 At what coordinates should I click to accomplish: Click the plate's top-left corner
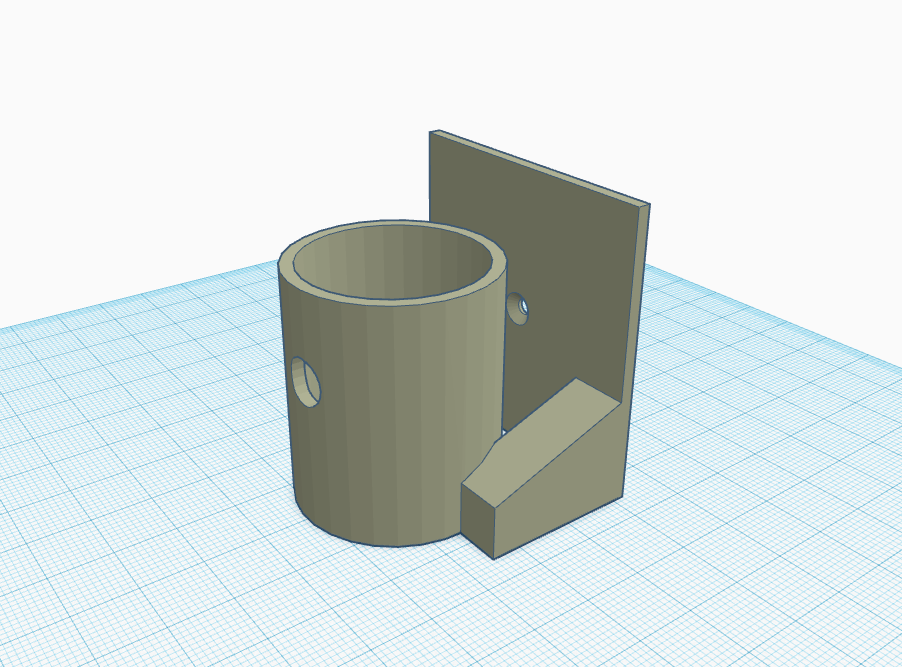click(x=433, y=133)
